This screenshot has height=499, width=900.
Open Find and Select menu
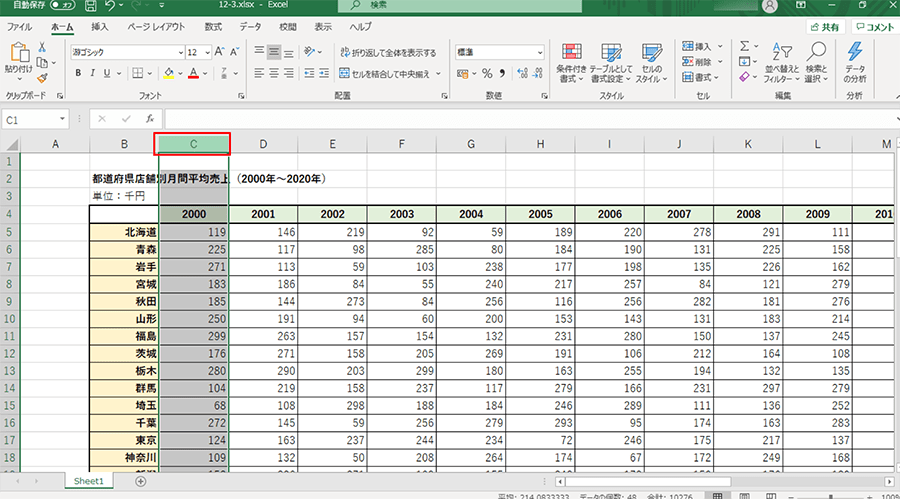pyautogui.click(x=816, y=63)
